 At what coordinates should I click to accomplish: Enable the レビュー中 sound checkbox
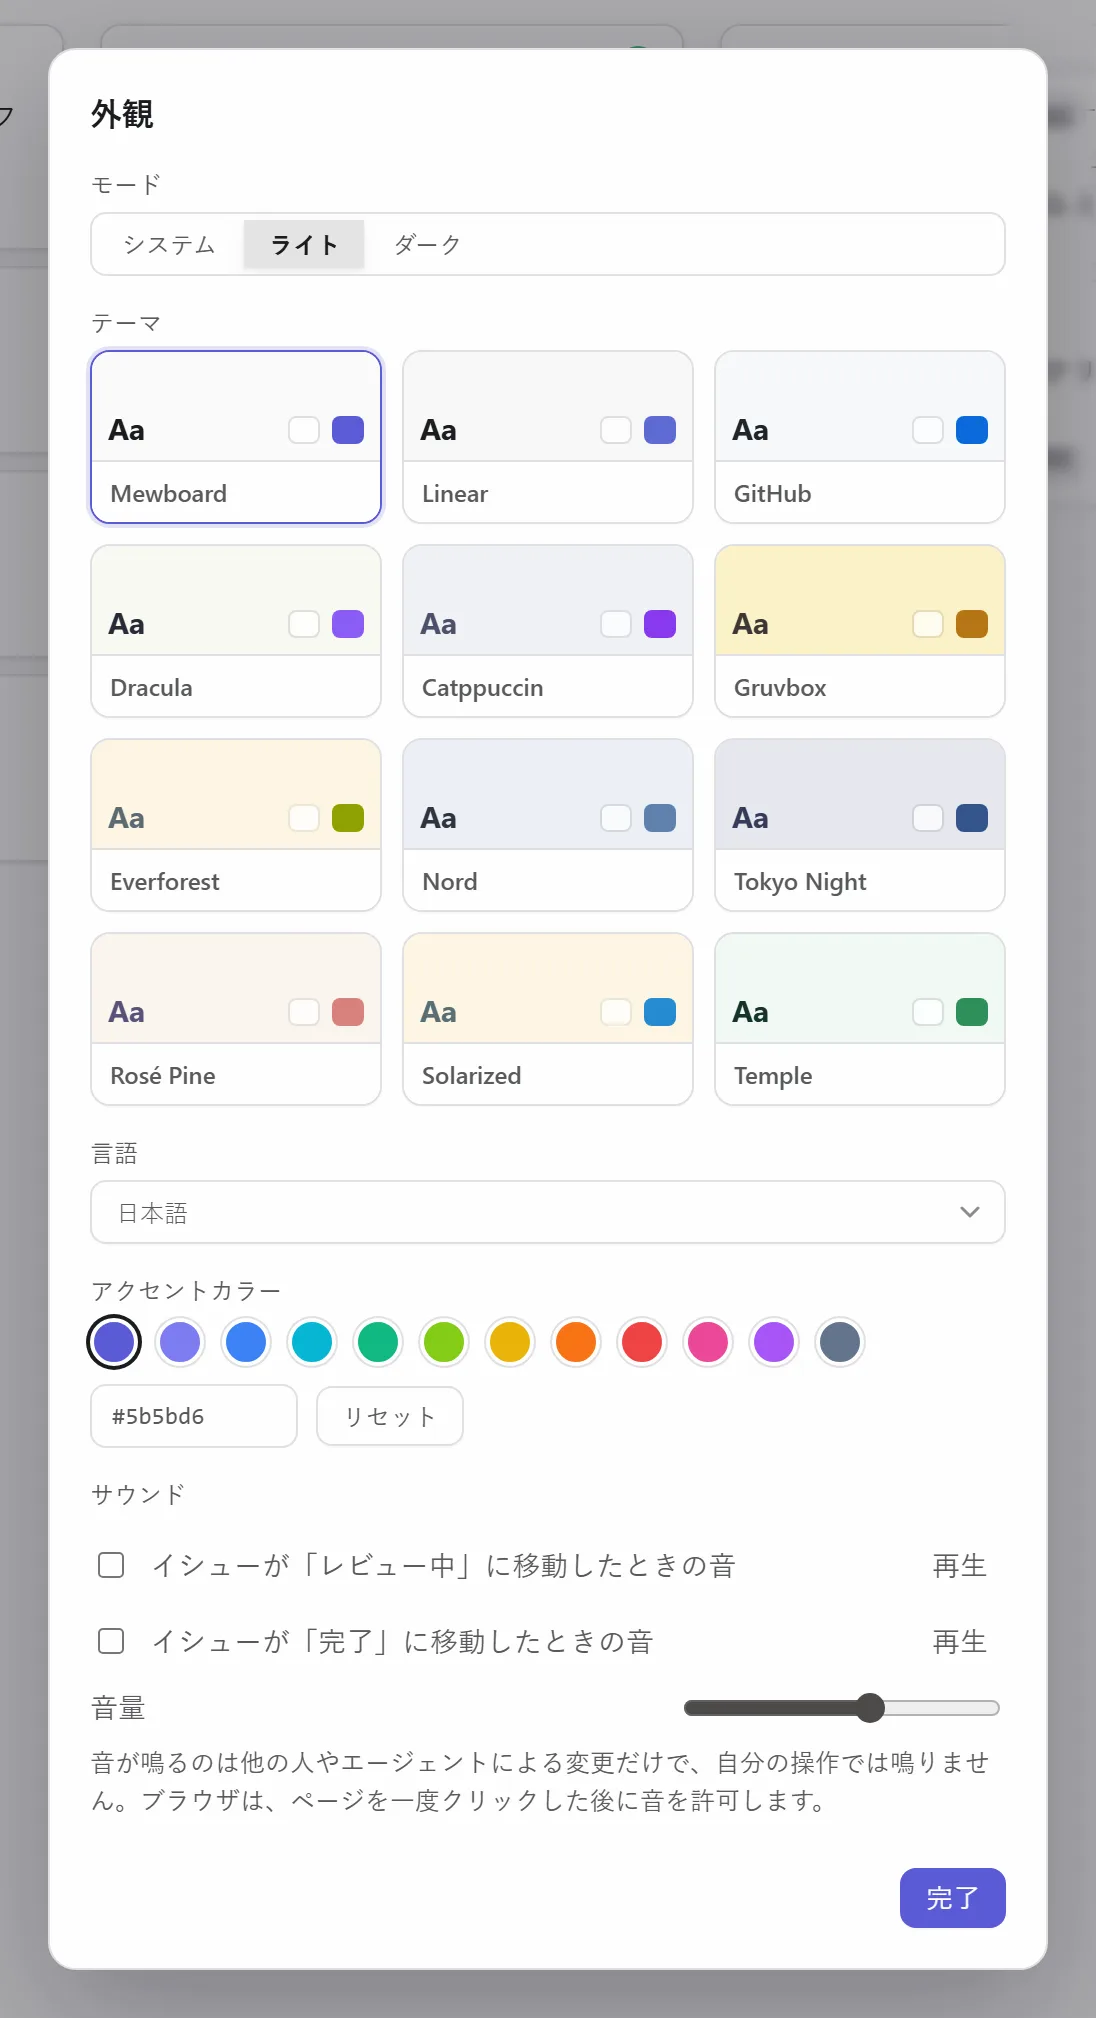[x=111, y=1565]
